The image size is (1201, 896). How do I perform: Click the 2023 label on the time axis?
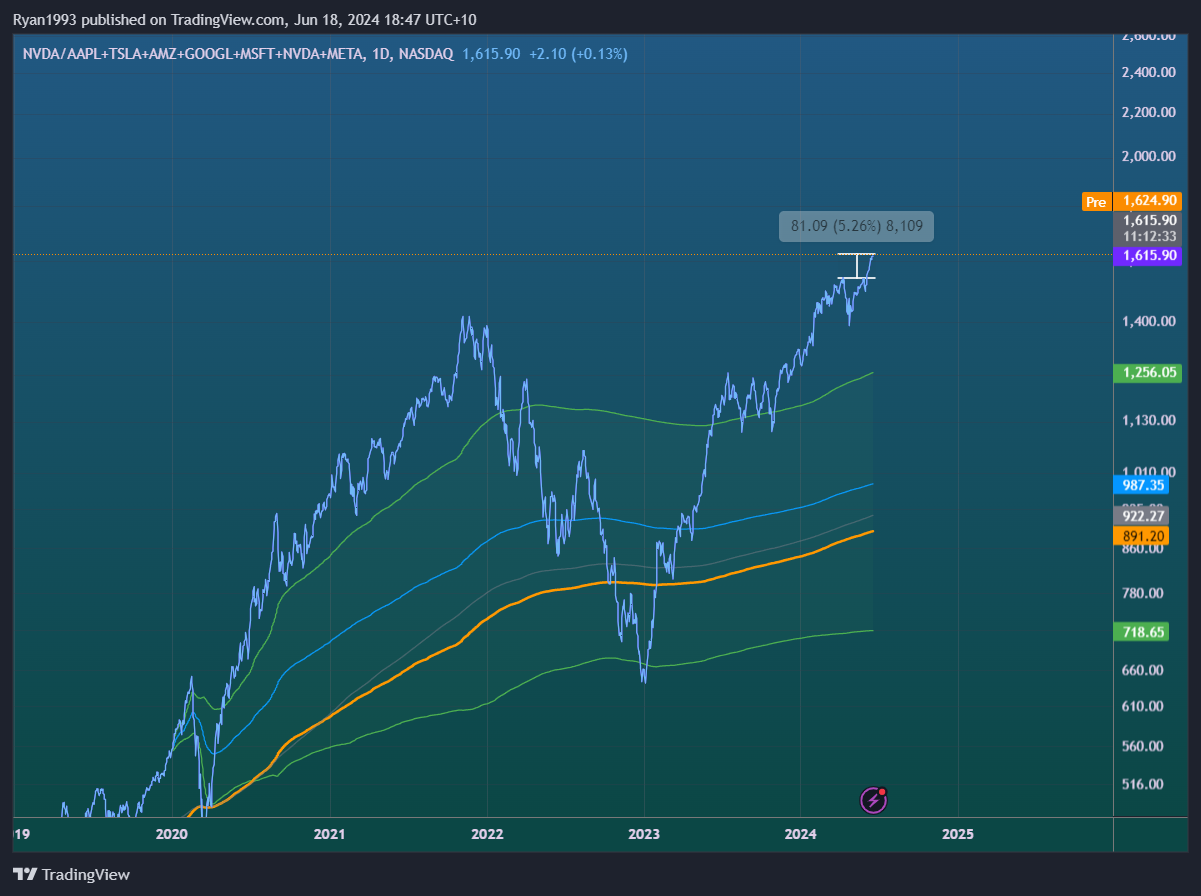click(644, 833)
